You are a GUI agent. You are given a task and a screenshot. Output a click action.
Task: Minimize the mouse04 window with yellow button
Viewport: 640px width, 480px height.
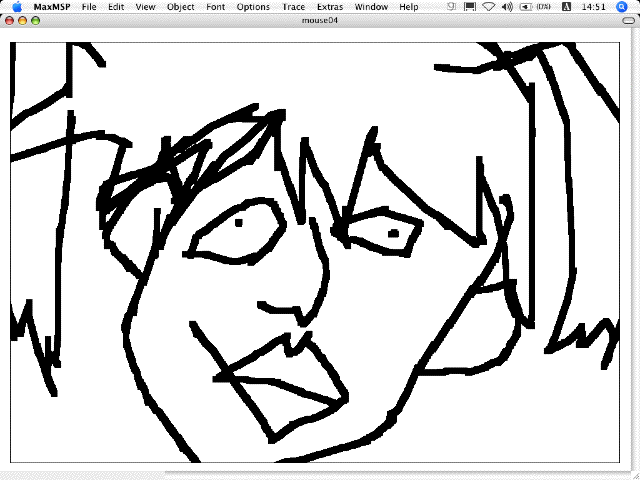point(22,20)
